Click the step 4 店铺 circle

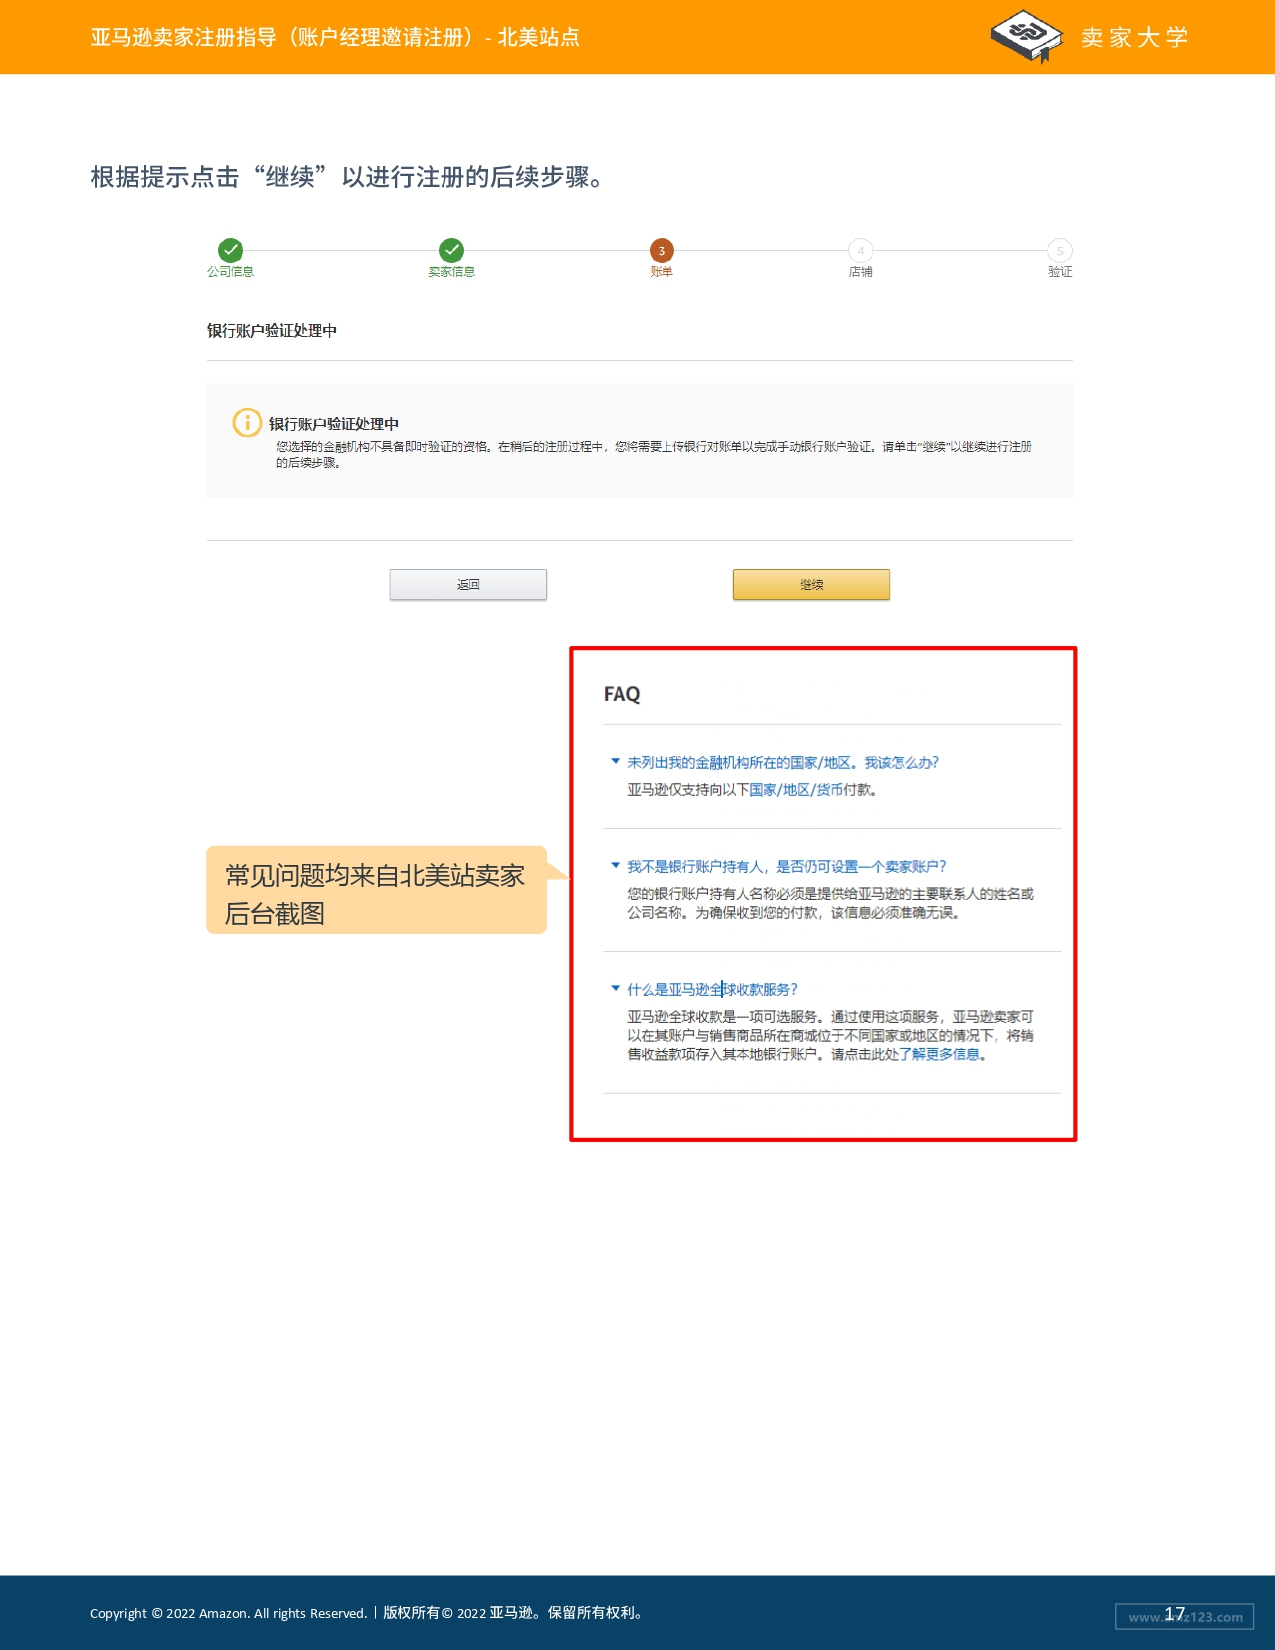coord(860,250)
